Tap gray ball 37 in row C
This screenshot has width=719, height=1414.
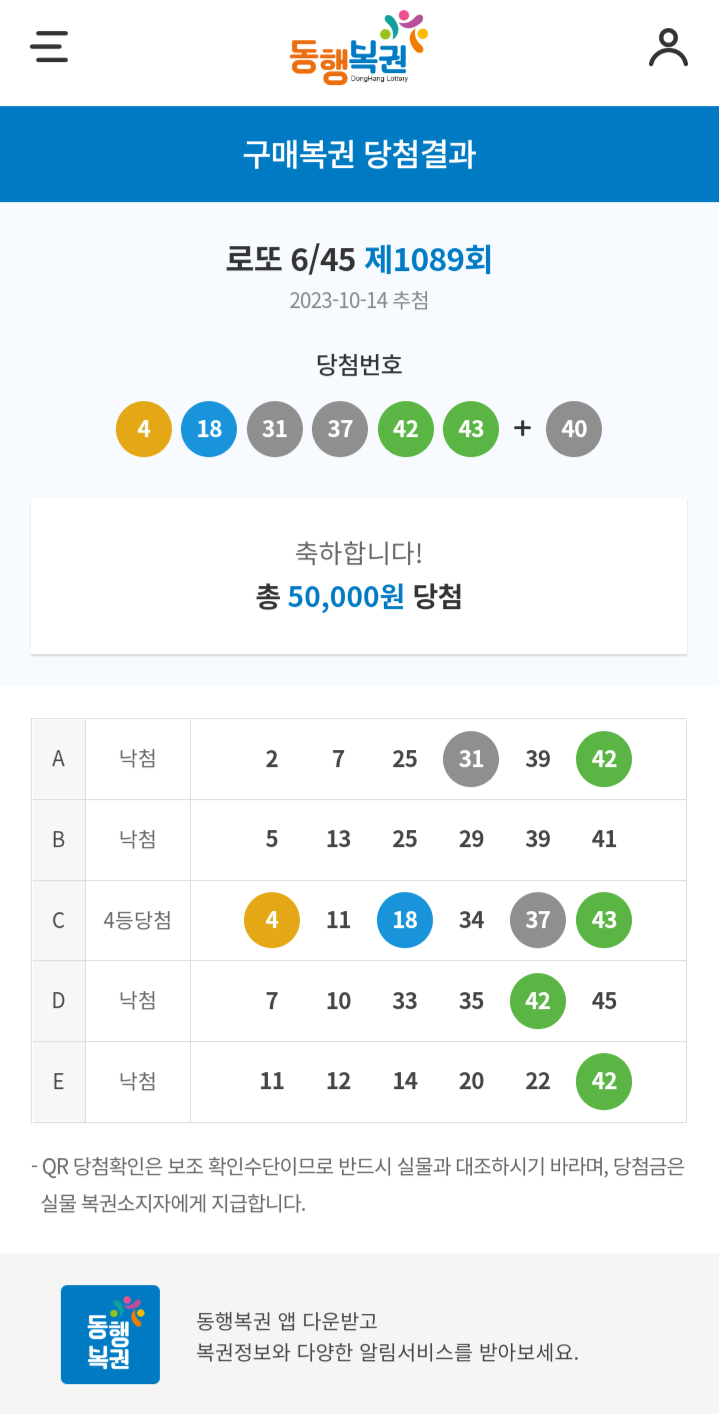click(x=538, y=920)
